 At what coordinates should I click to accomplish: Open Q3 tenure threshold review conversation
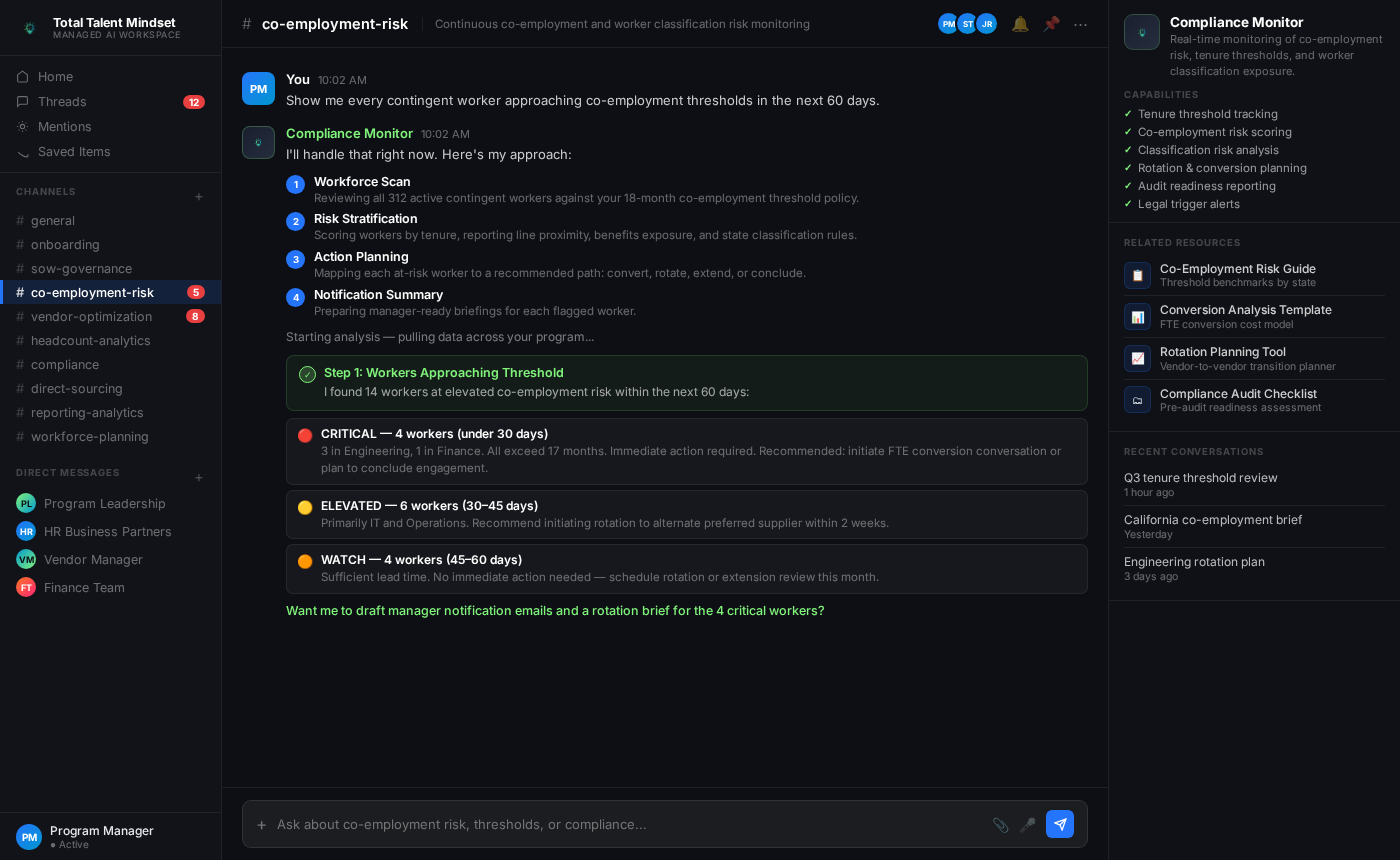pos(1254,484)
